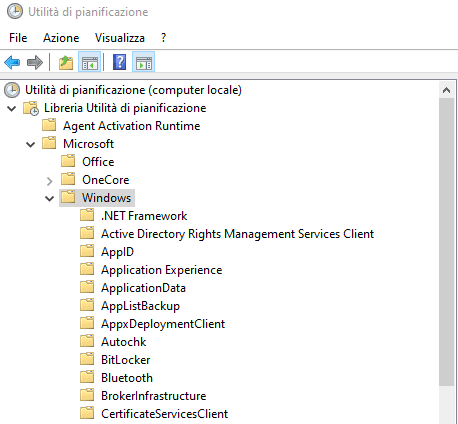Image resolution: width=458 pixels, height=424 pixels.
Task: Collapse the Windows tree node
Action: click(50, 199)
